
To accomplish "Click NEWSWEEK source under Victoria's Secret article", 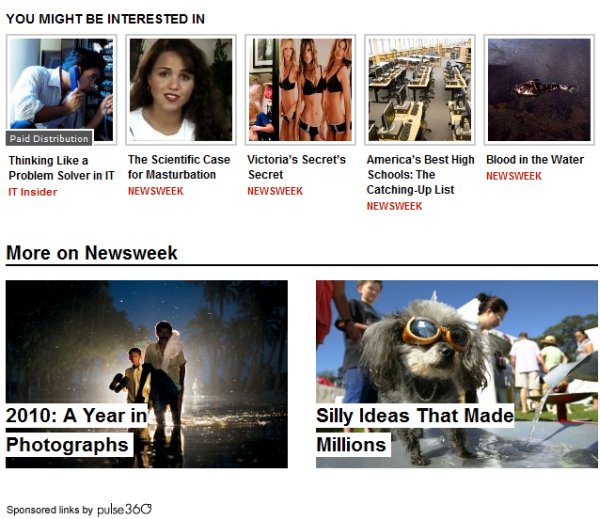I will coord(275,191).
